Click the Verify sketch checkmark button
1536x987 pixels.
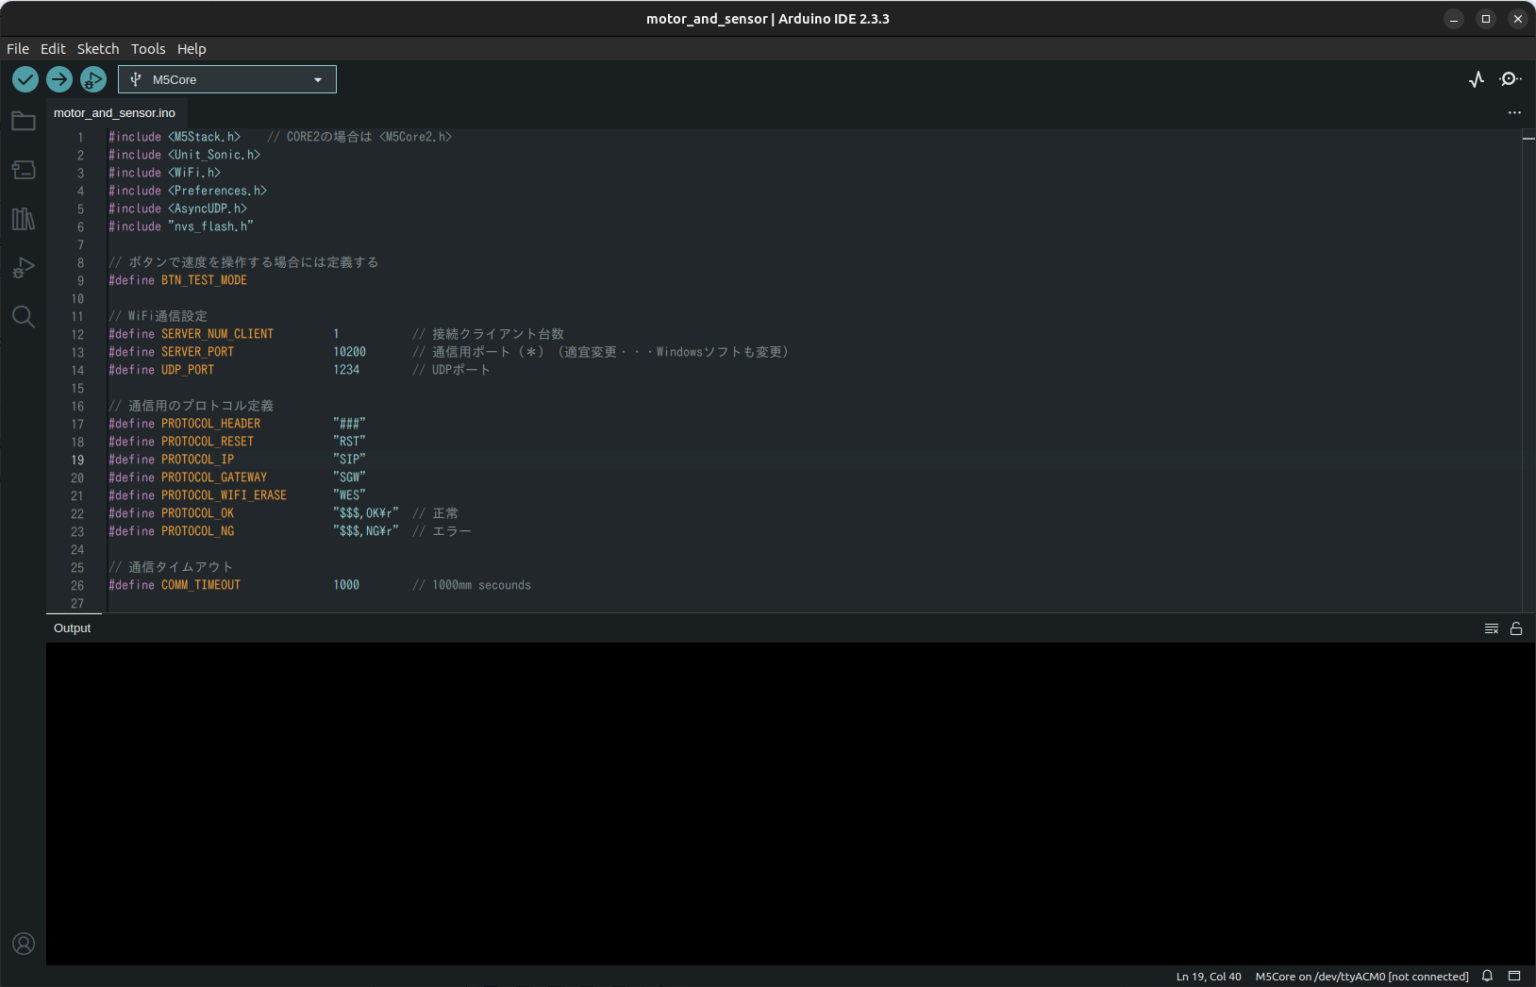pos(25,80)
